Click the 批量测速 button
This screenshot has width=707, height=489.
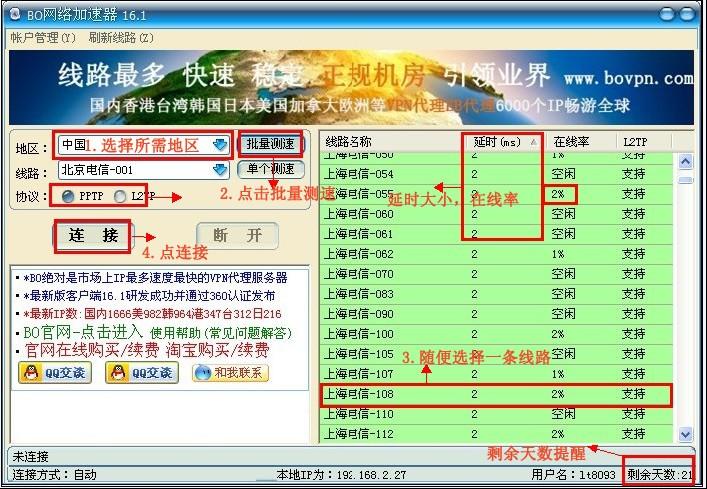click(x=271, y=144)
